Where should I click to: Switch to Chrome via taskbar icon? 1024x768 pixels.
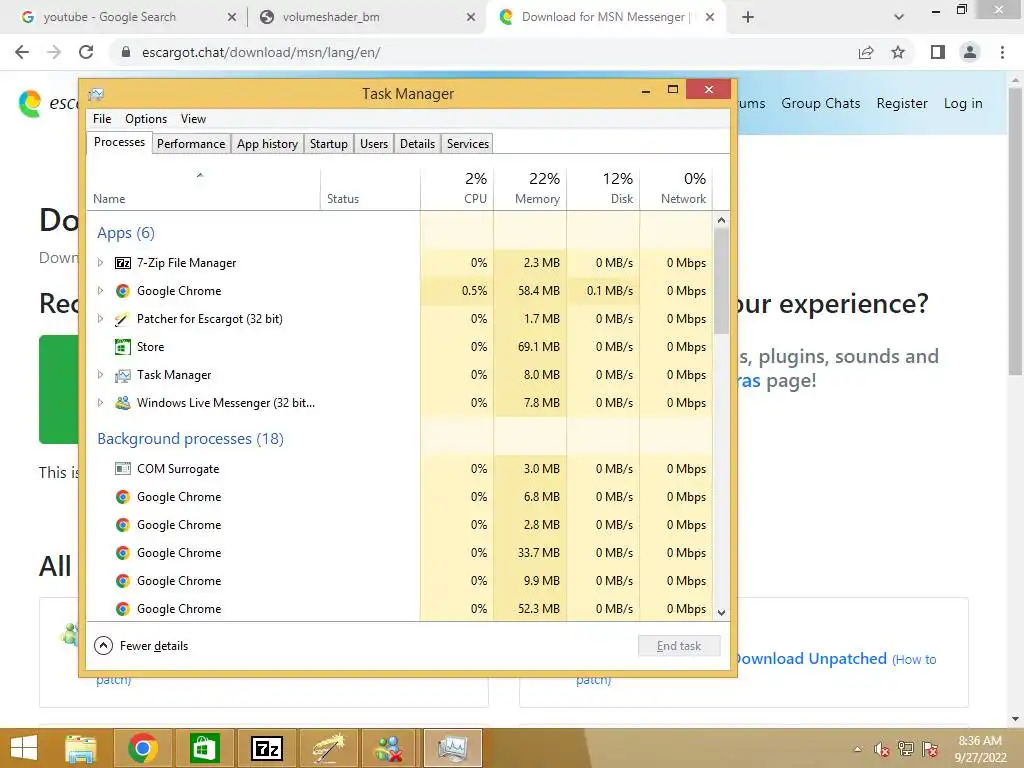pyautogui.click(x=143, y=748)
